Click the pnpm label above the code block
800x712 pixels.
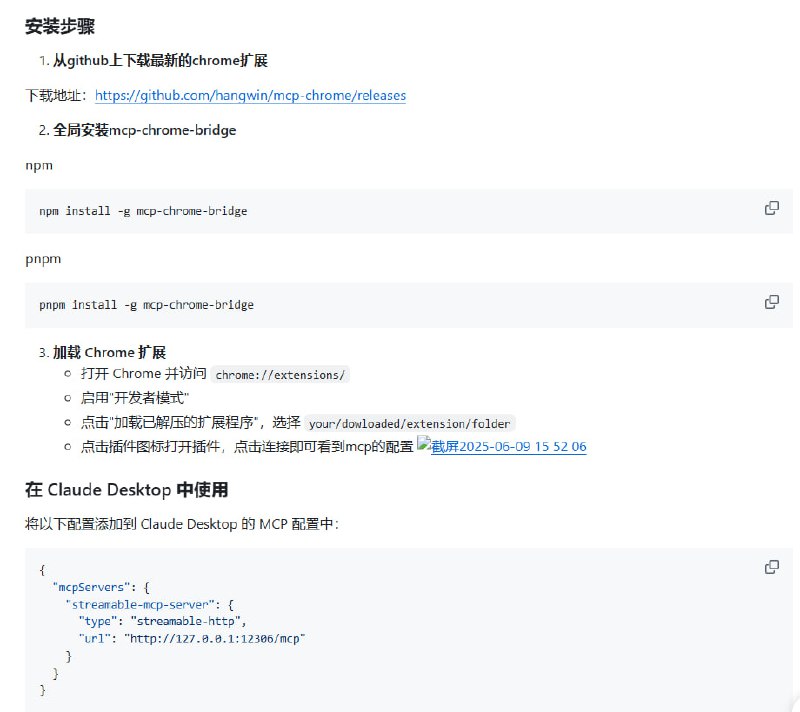[41, 259]
